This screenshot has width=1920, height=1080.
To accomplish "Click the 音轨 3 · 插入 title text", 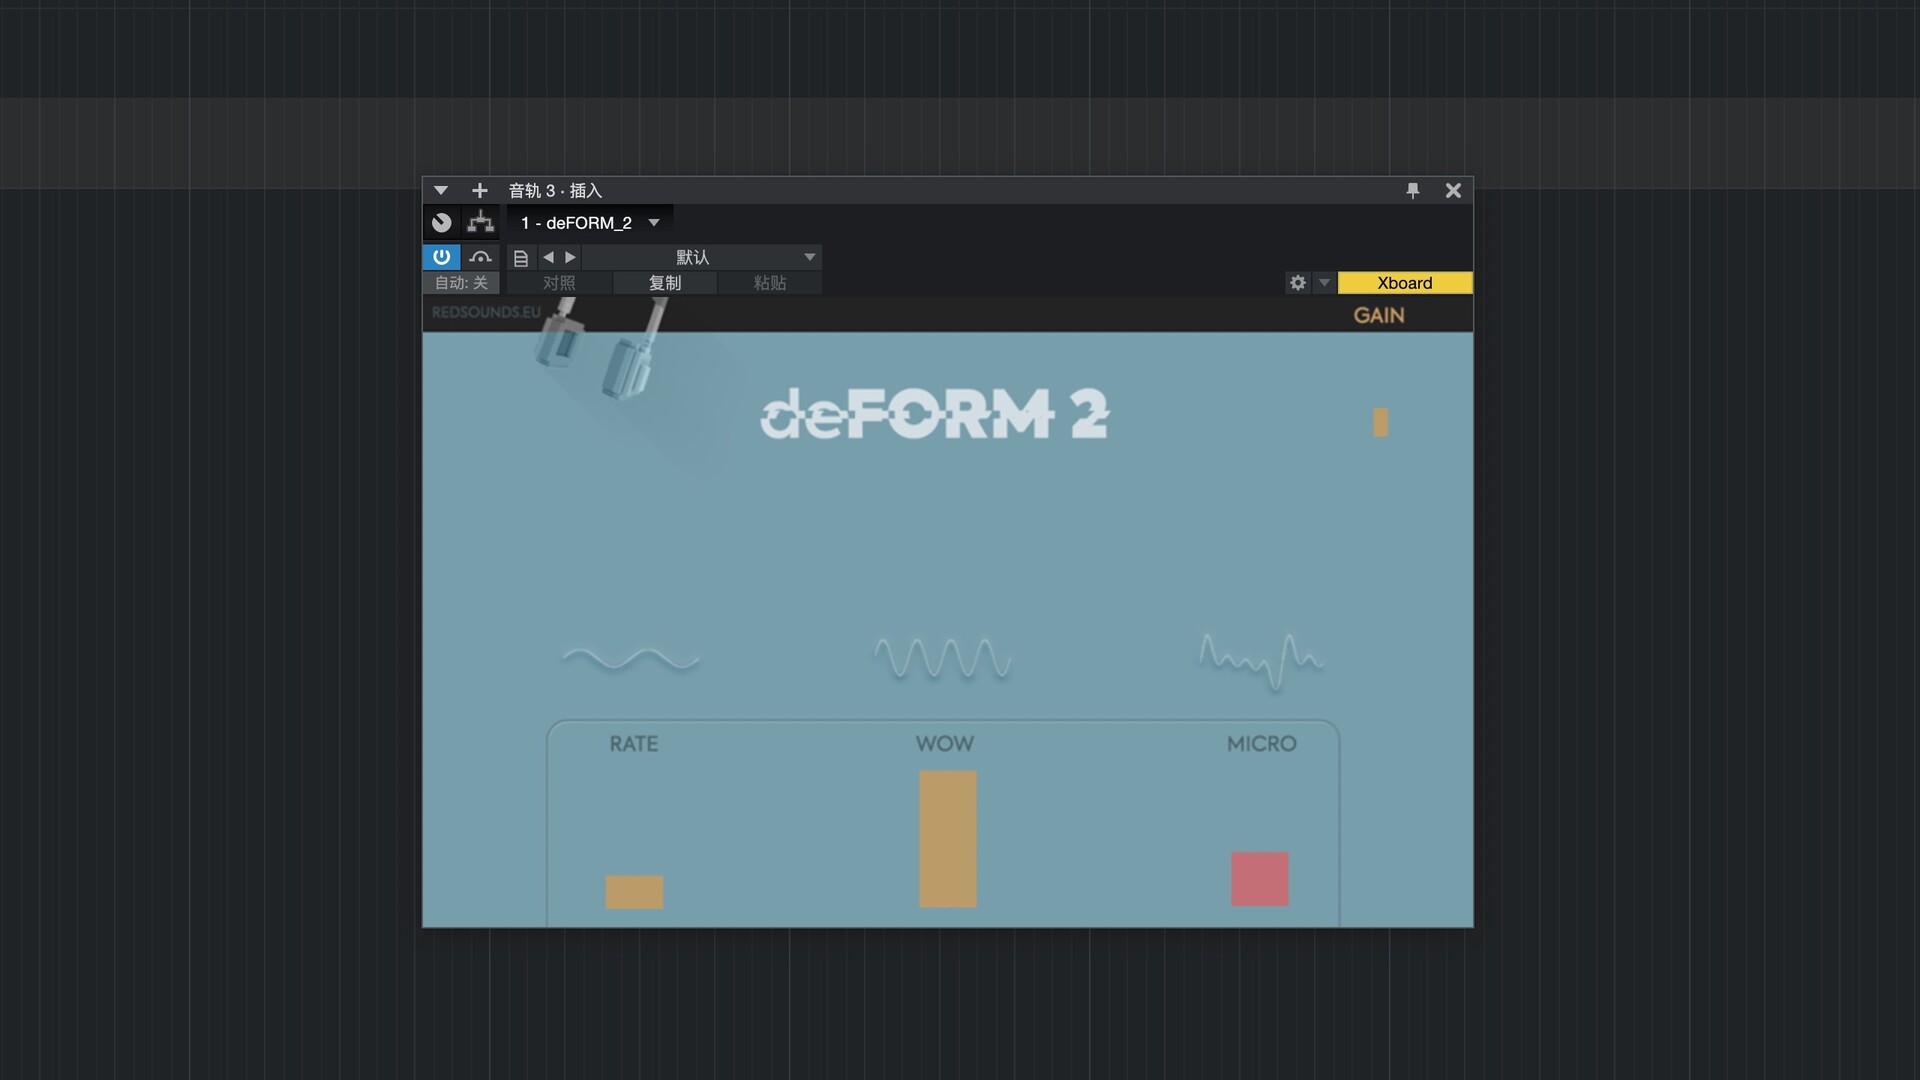I will pyautogui.click(x=555, y=190).
